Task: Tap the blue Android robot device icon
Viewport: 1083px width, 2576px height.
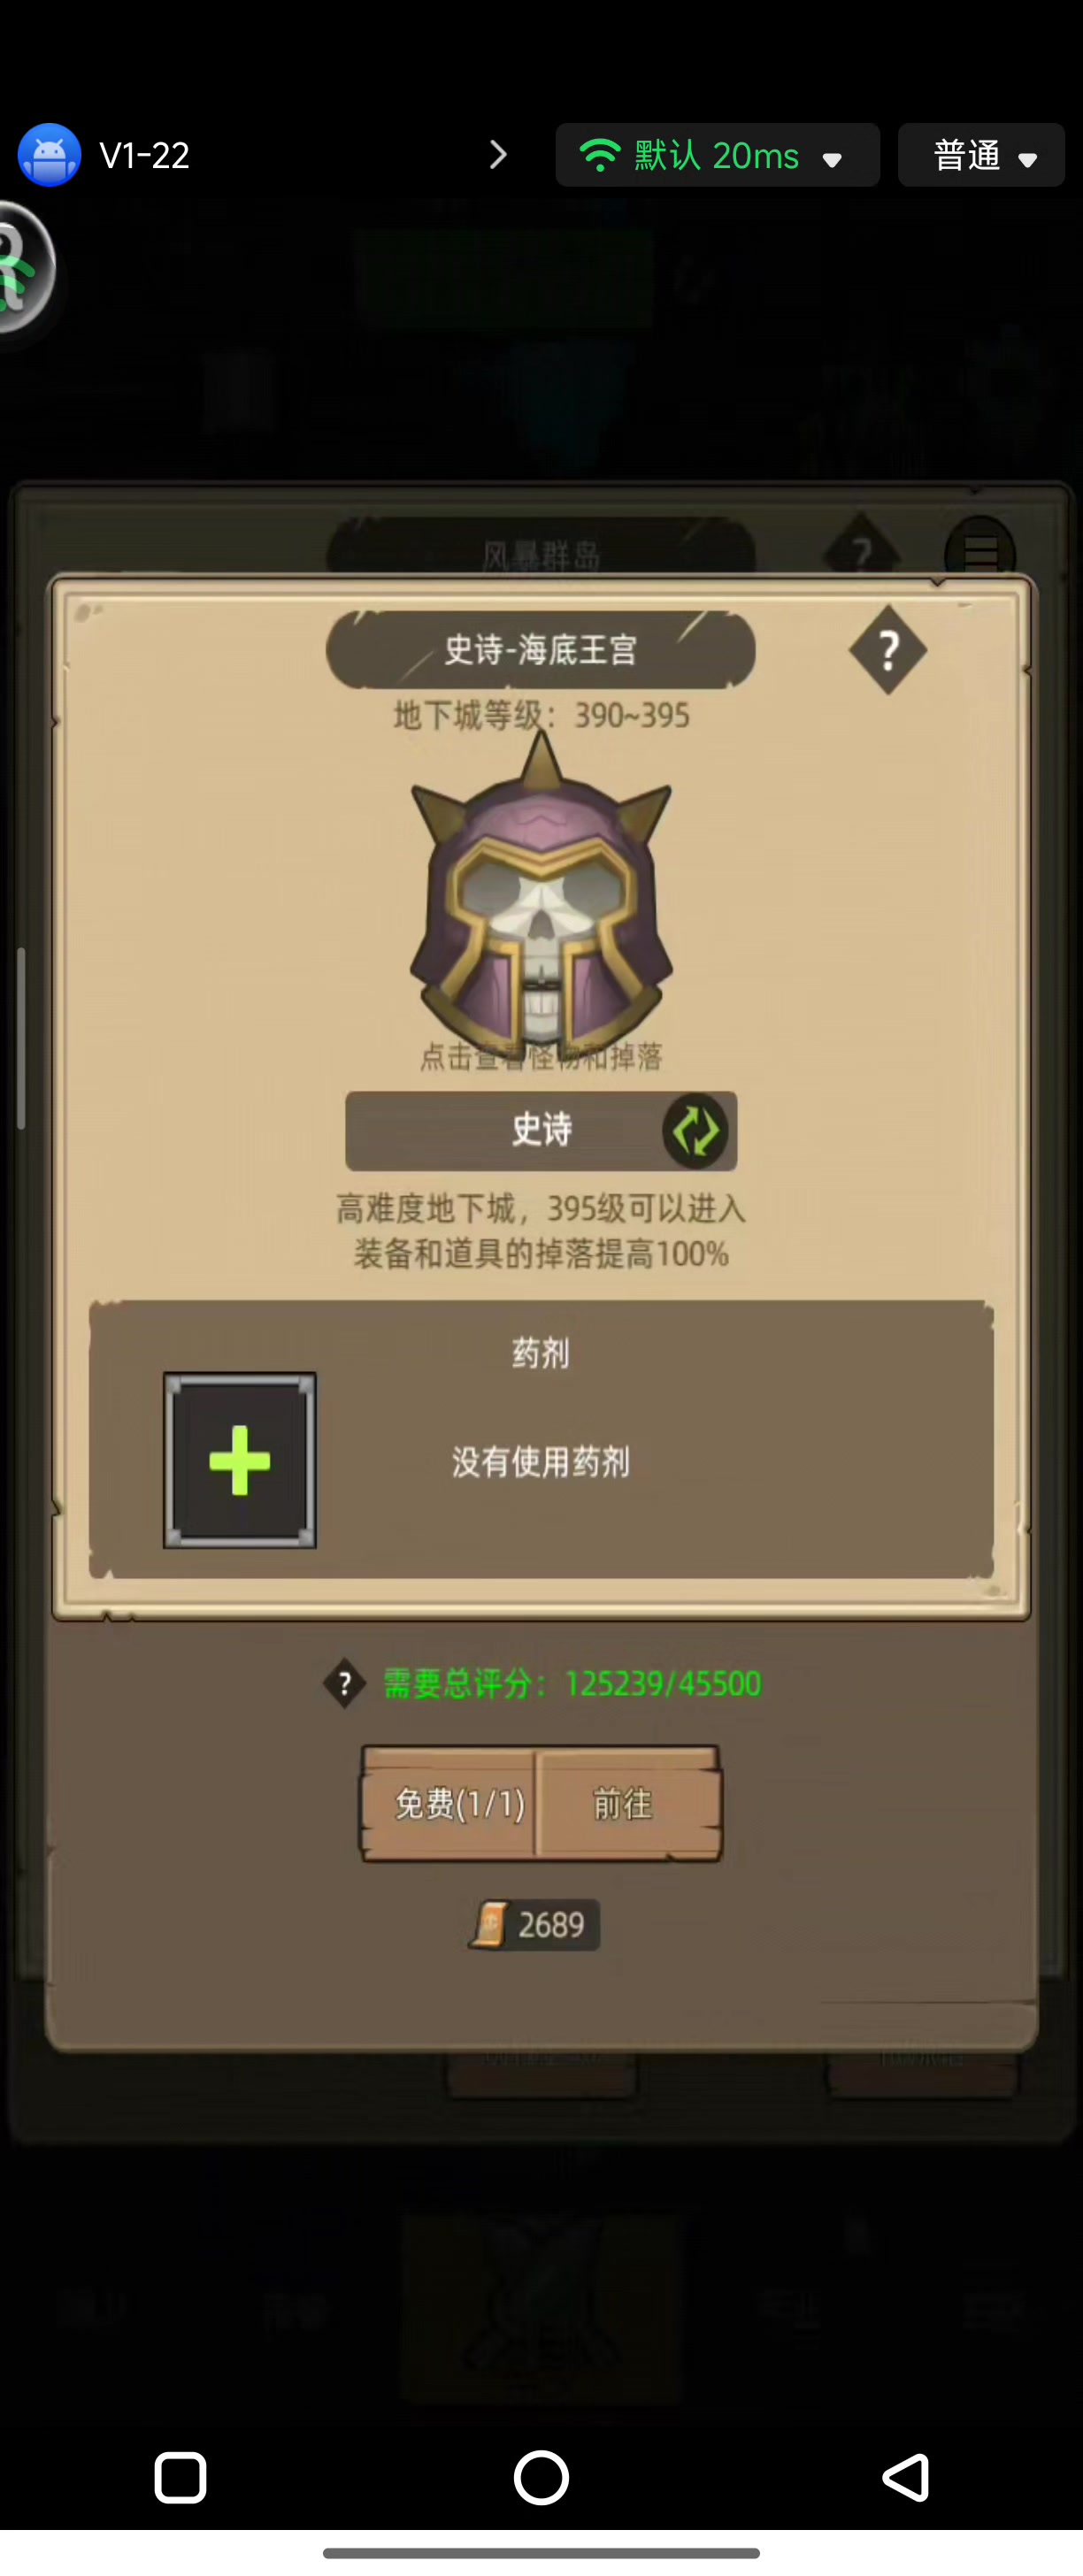Action: (49, 155)
